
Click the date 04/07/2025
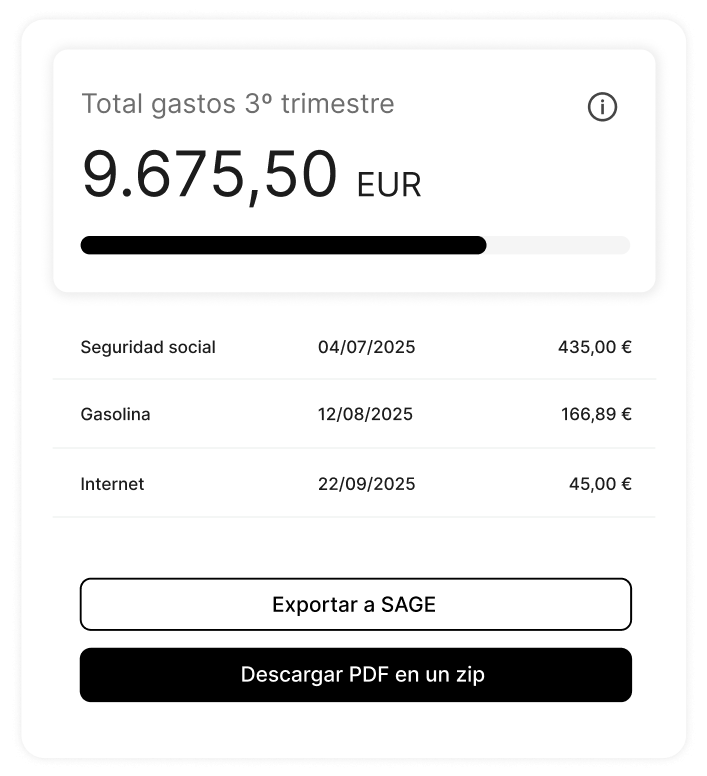366,348
